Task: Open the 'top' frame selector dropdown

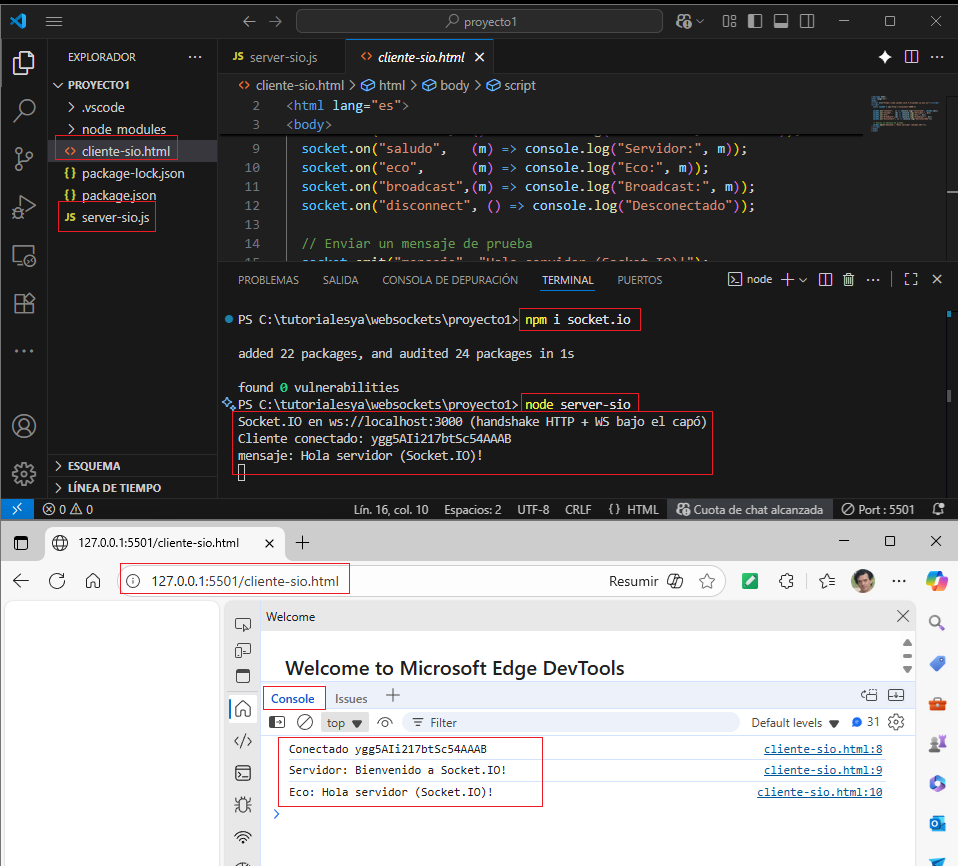Action: pos(344,722)
